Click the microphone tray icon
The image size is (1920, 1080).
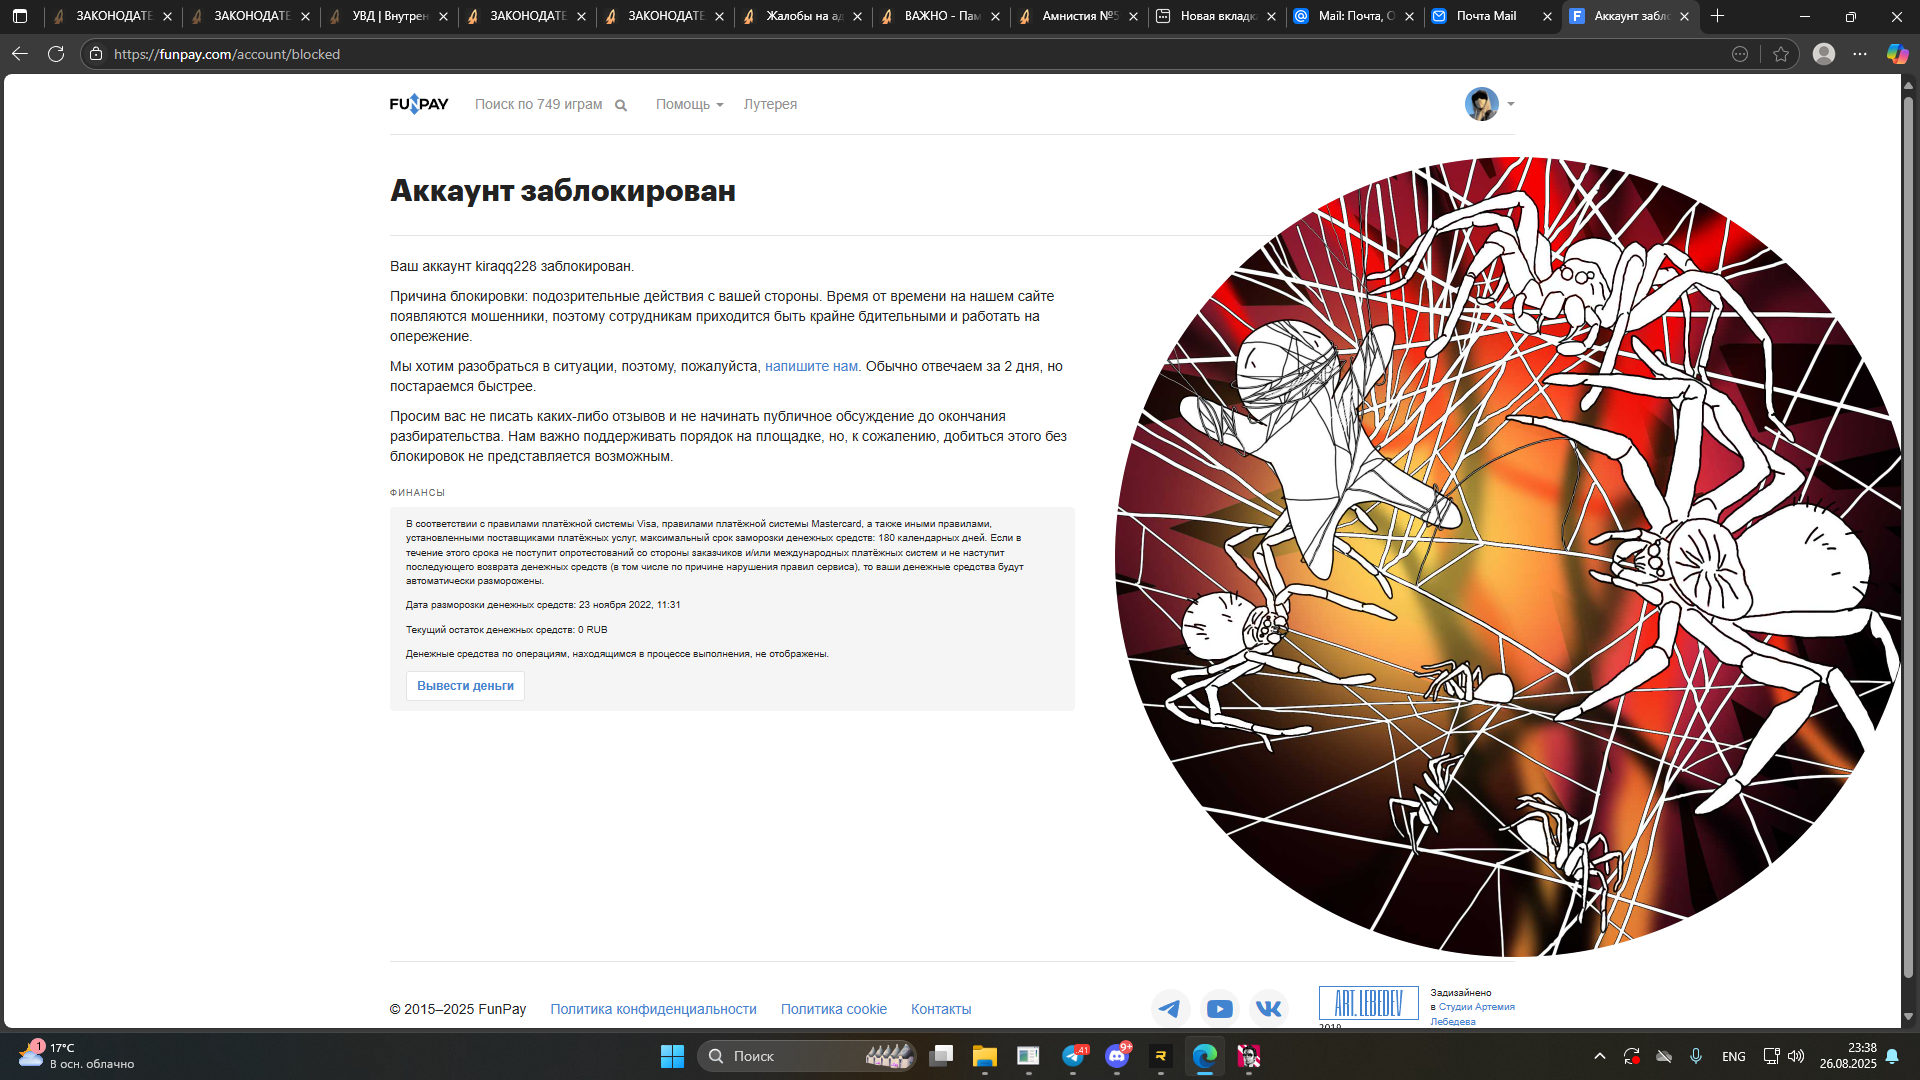coord(1696,1056)
